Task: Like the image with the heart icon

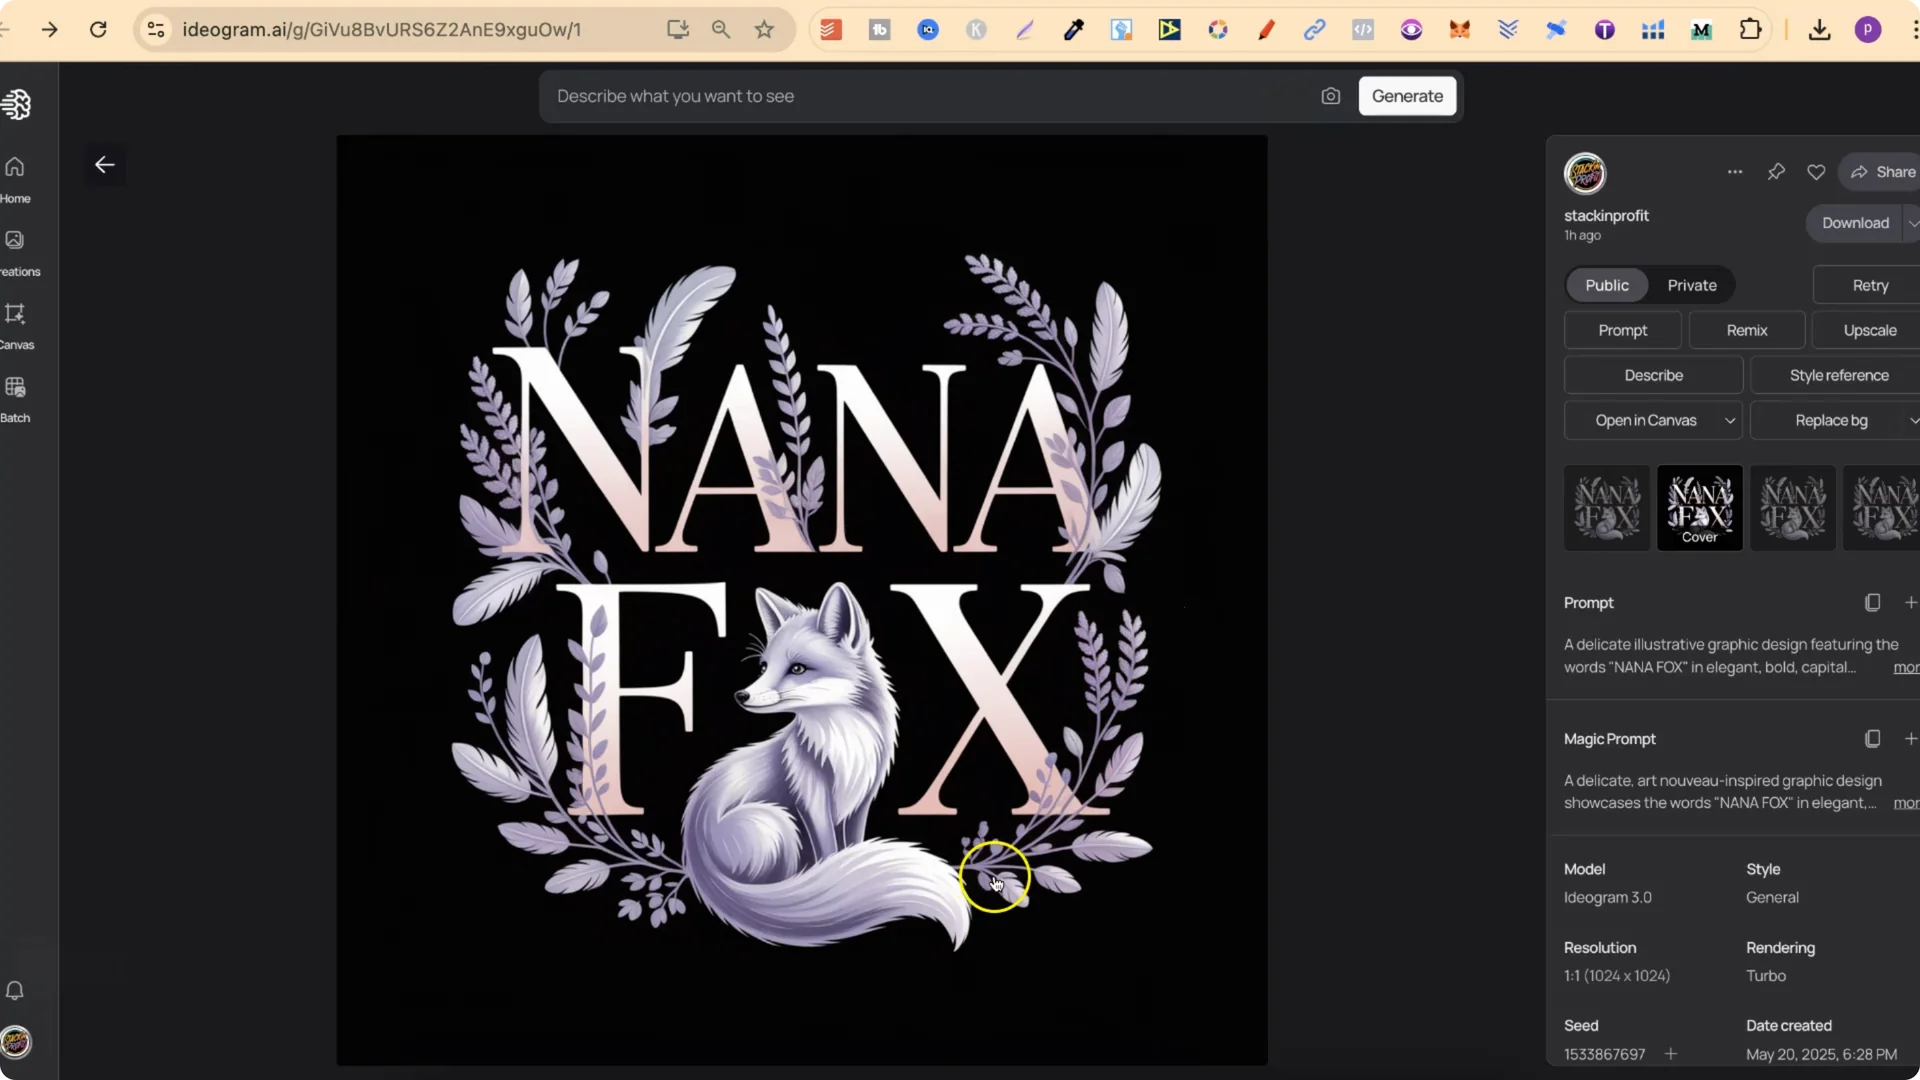Action: pos(1816,172)
